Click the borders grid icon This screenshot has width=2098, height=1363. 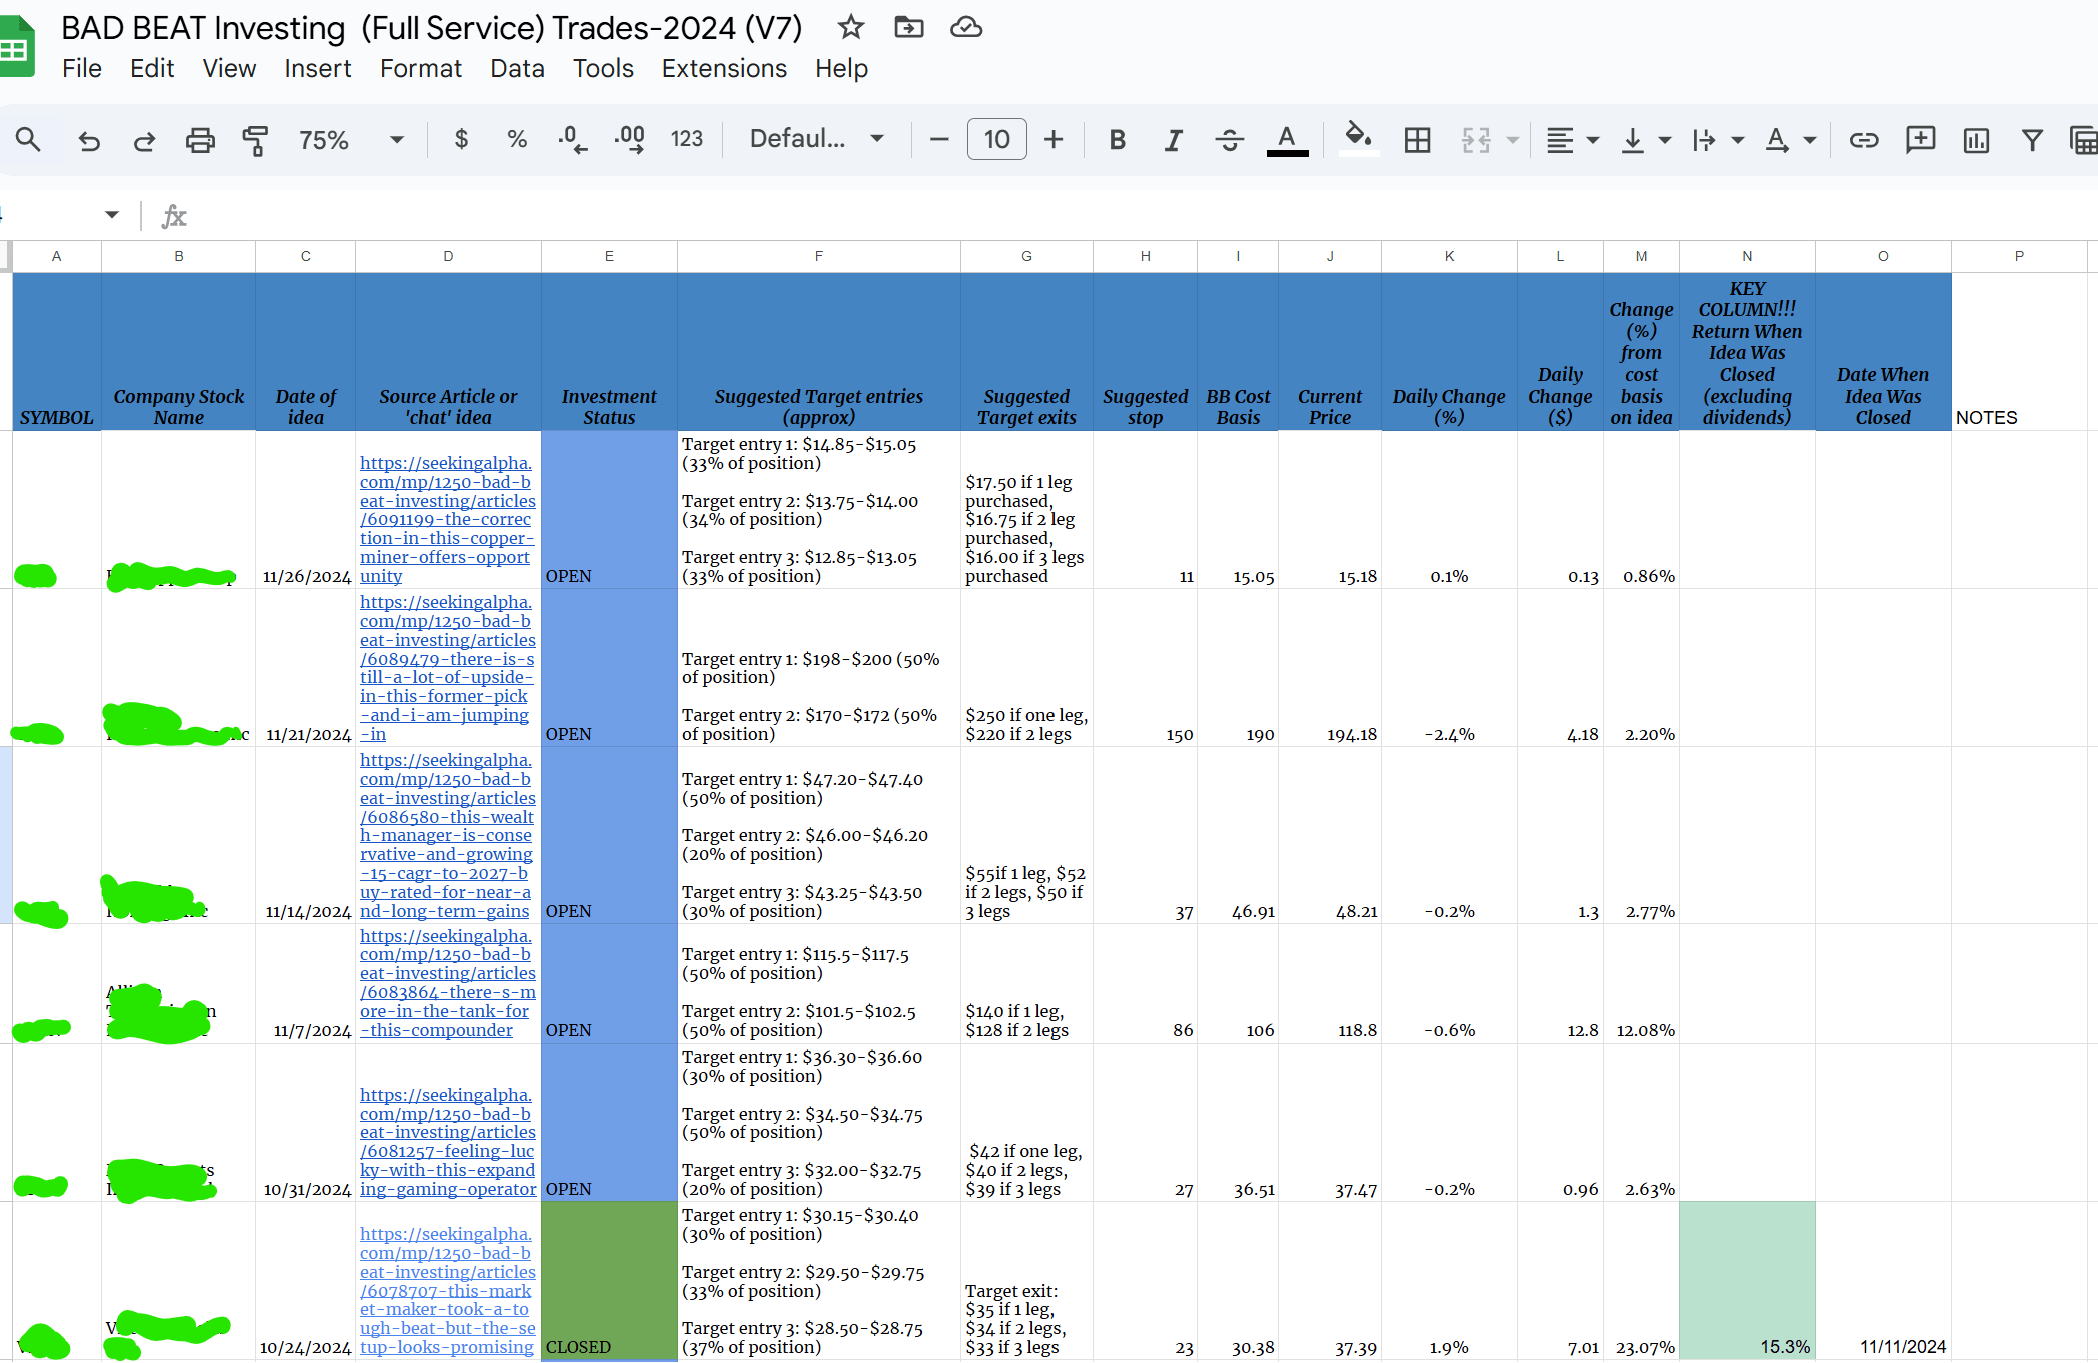click(x=1417, y=140)
